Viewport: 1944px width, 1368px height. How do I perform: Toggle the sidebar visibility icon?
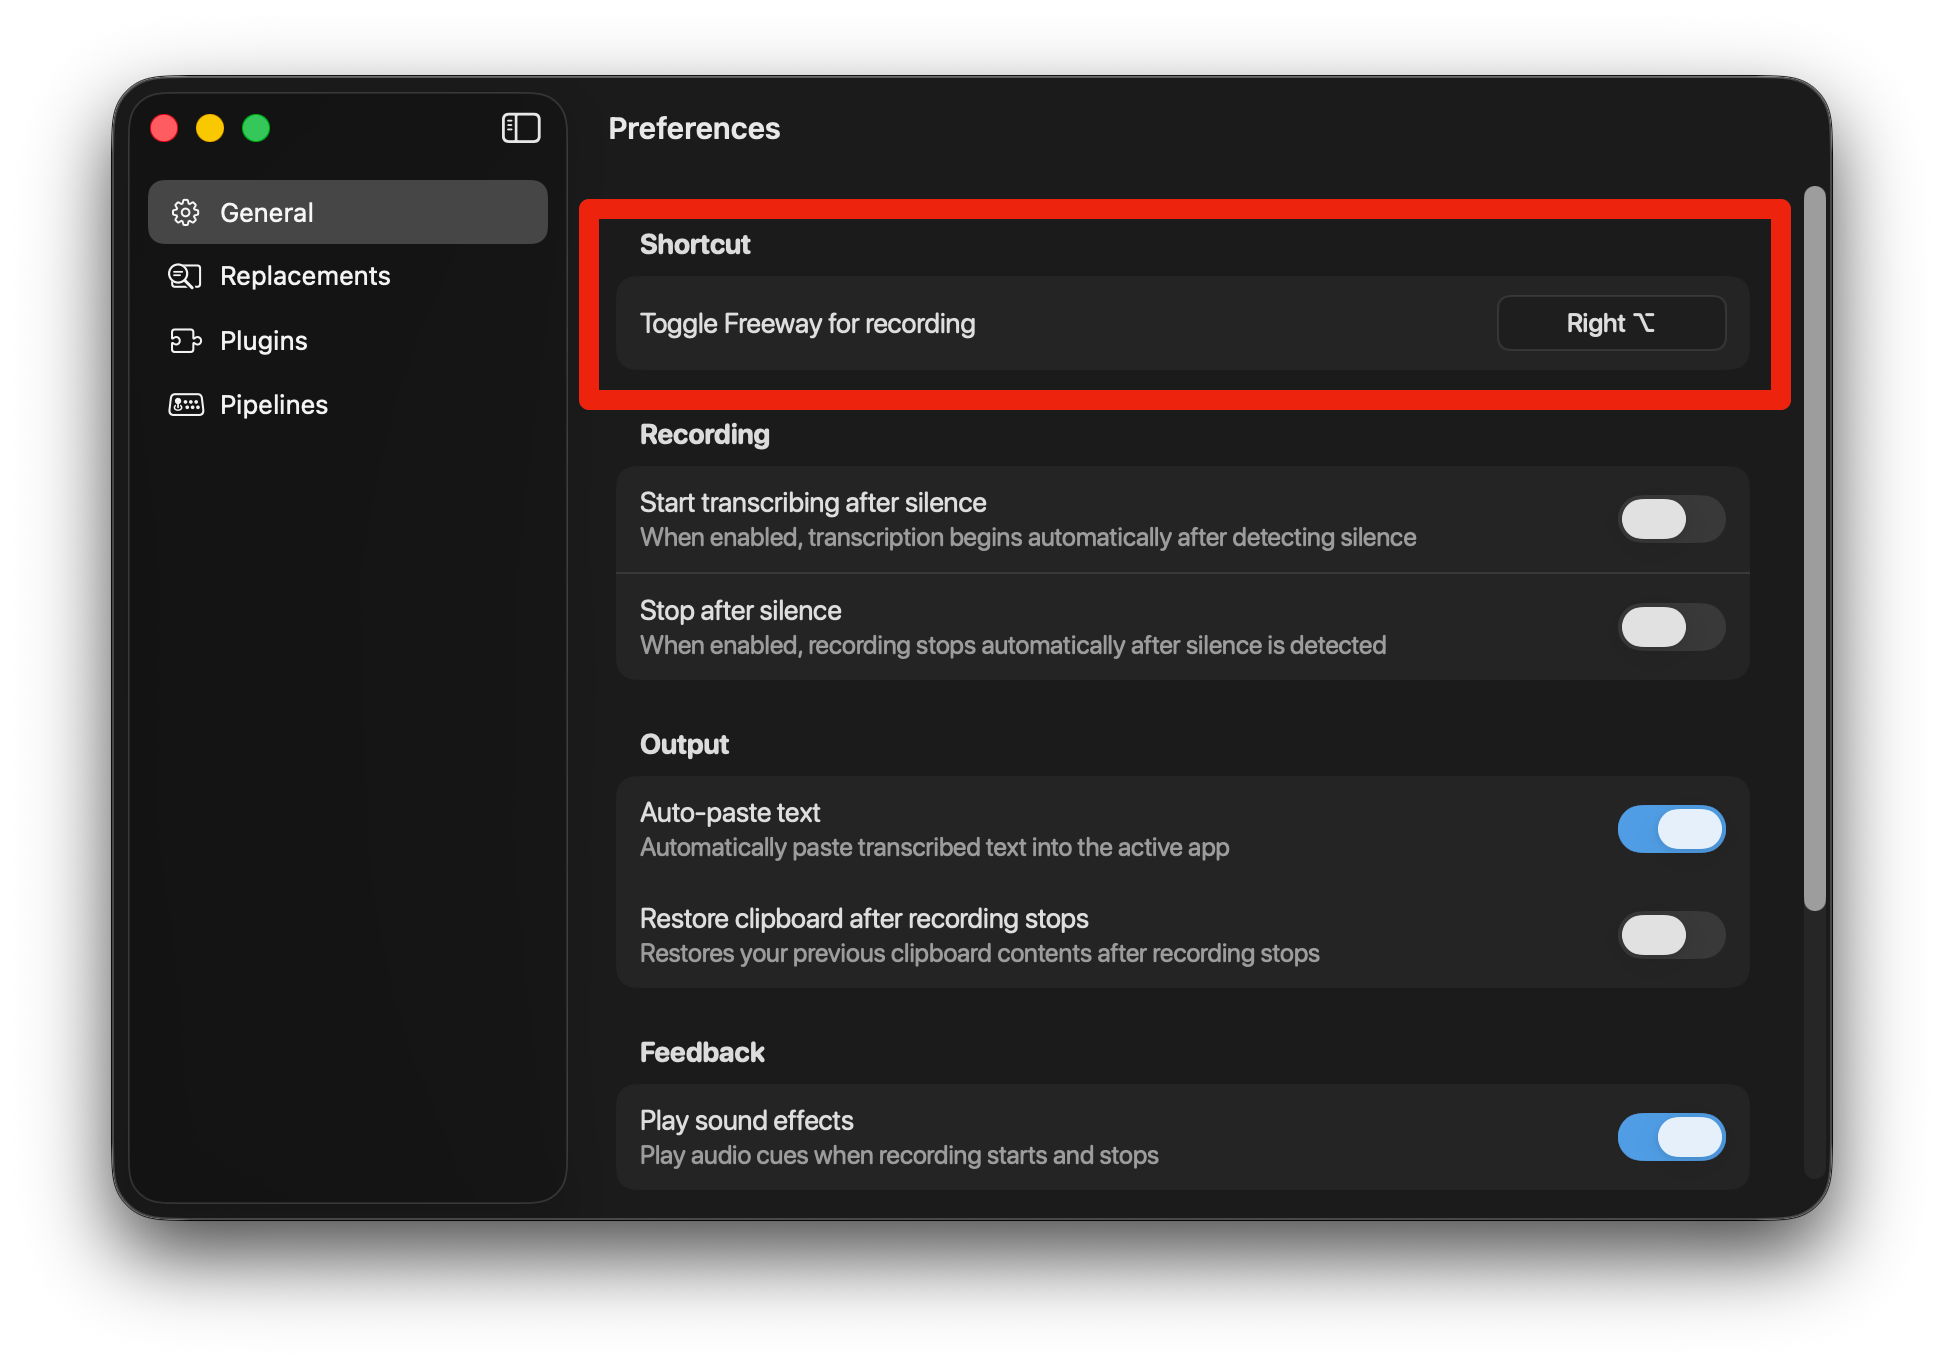pos(521,128)
